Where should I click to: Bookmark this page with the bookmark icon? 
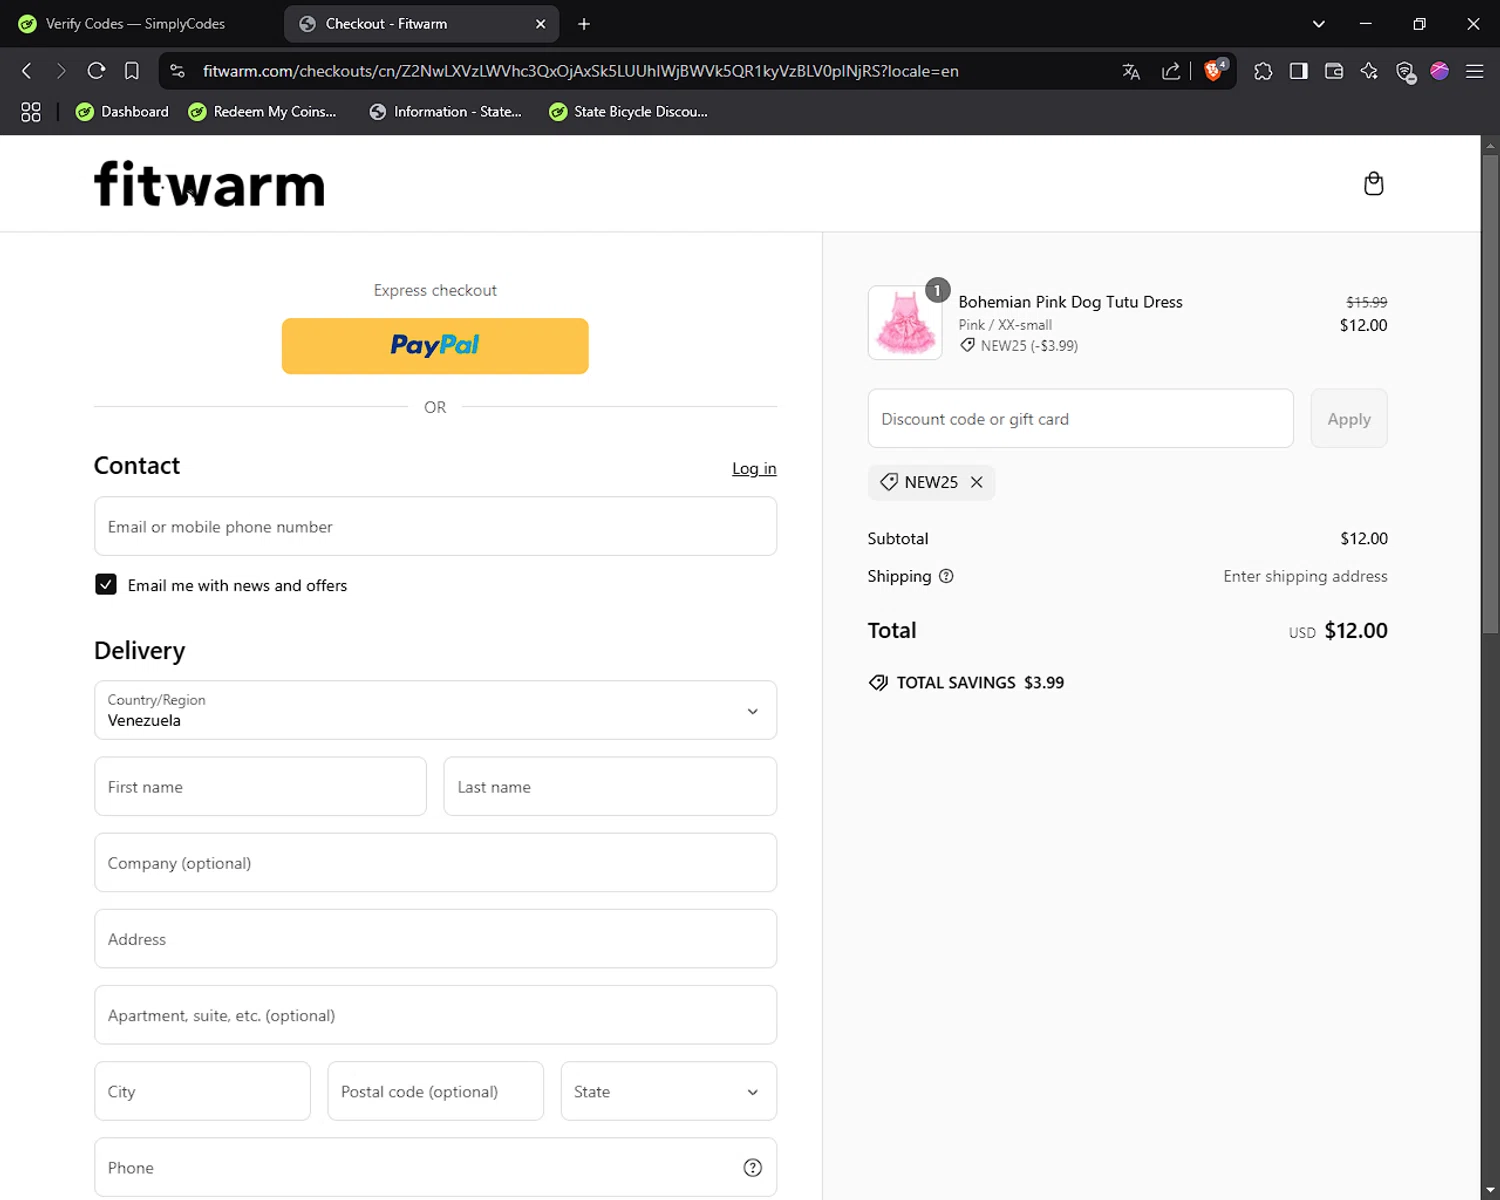[x=131, y=71]
